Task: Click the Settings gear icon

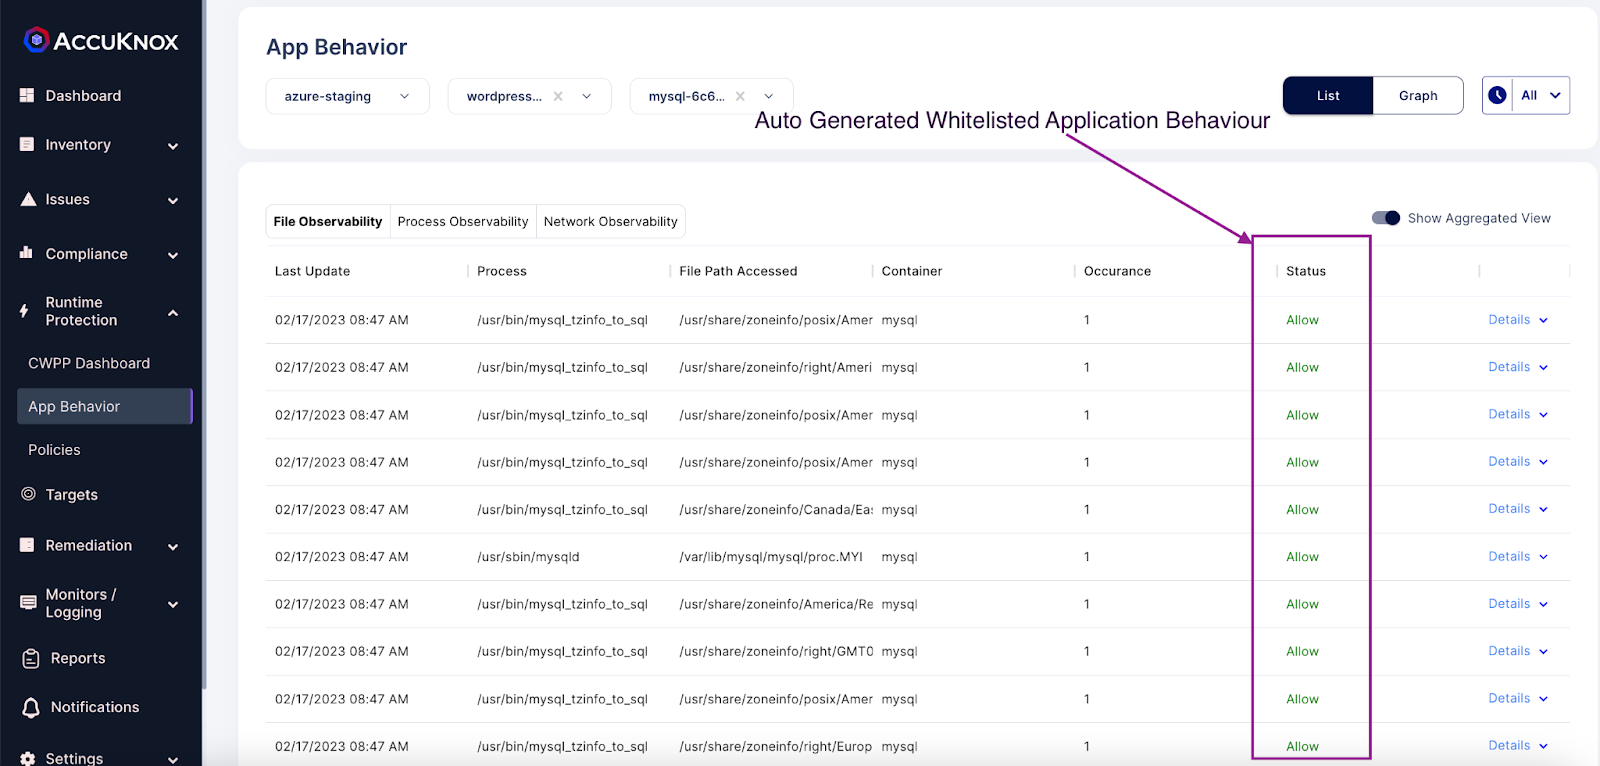Action: (28, 758)
